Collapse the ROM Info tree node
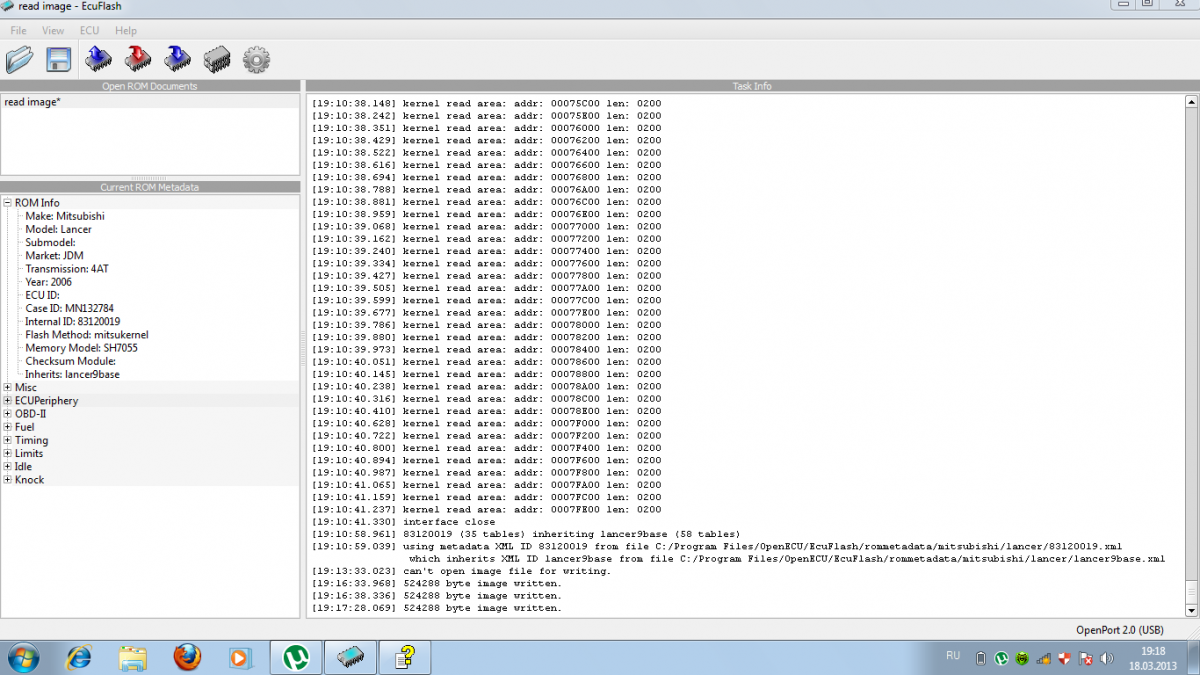The image size is (1200, 675). point(8,203)
